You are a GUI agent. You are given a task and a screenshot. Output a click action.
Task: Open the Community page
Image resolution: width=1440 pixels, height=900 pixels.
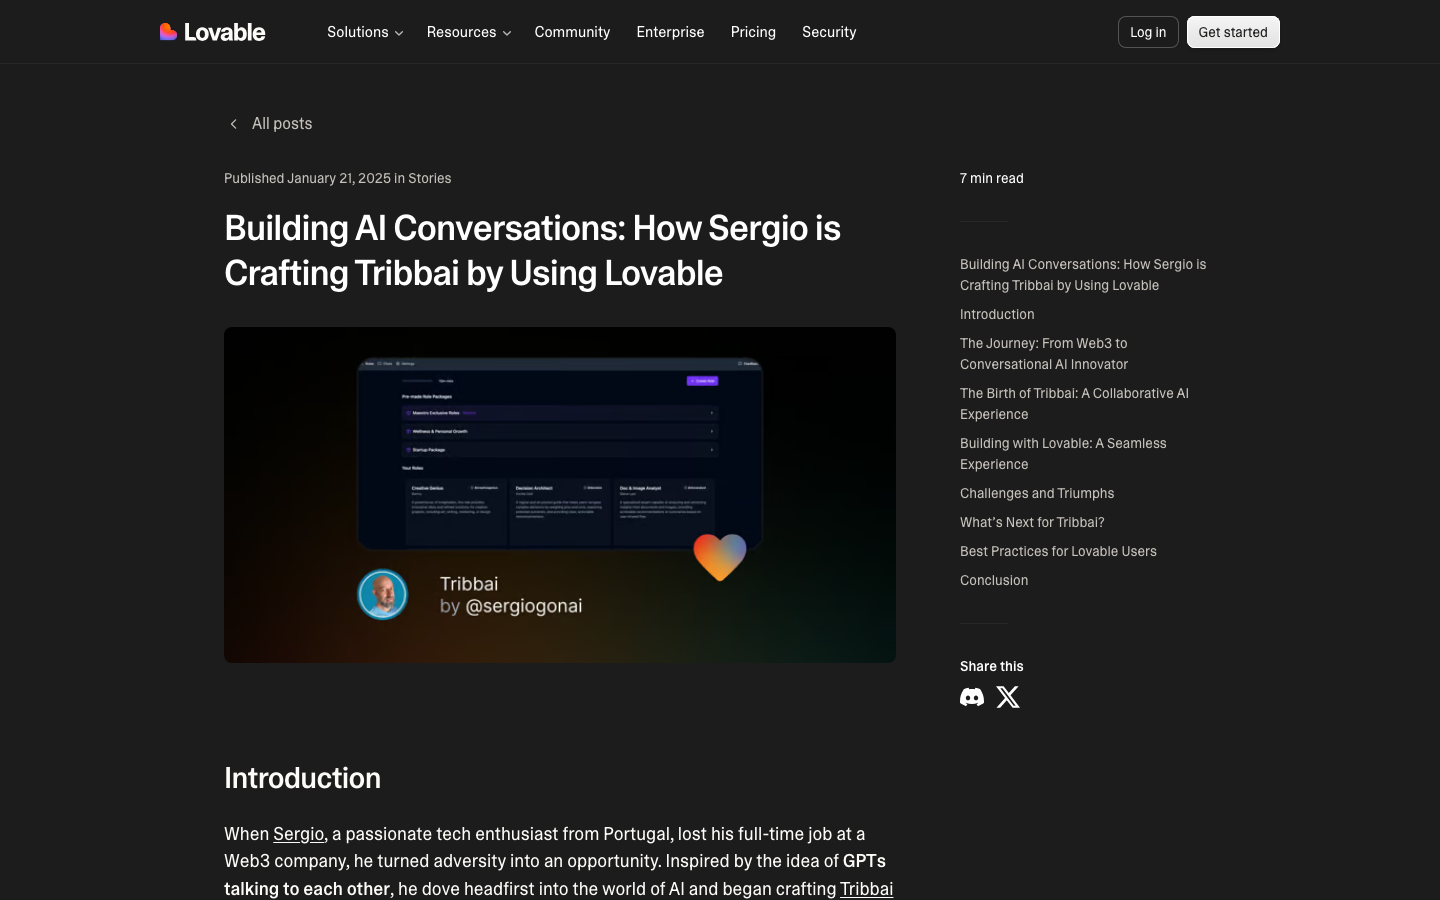[572, 32]
